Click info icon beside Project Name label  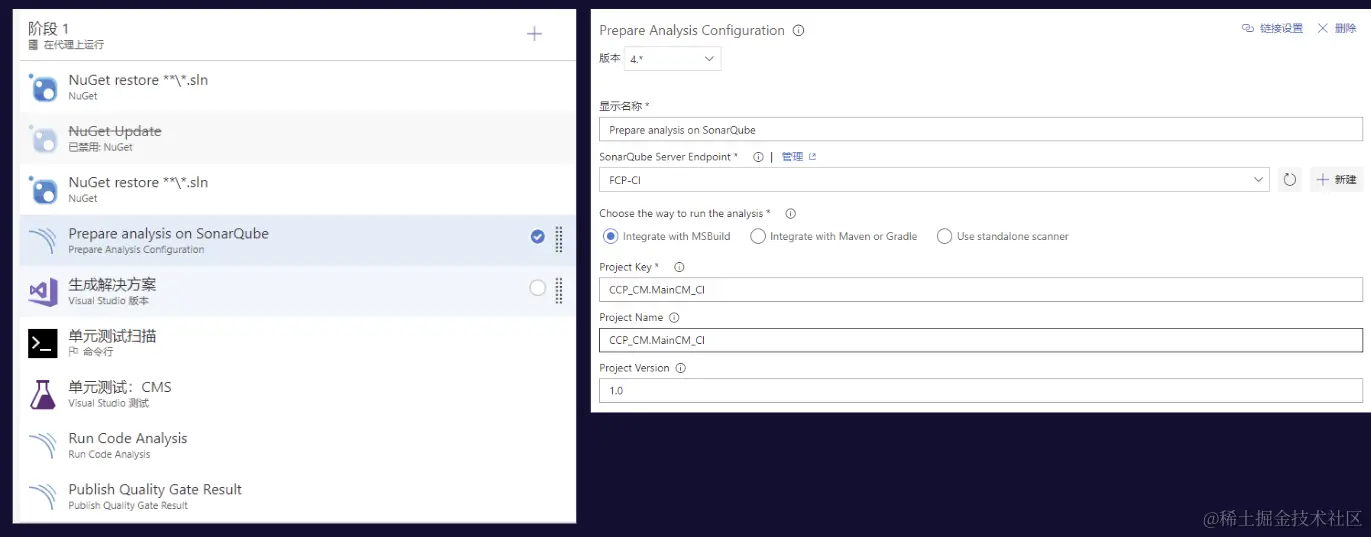(673, 318)
